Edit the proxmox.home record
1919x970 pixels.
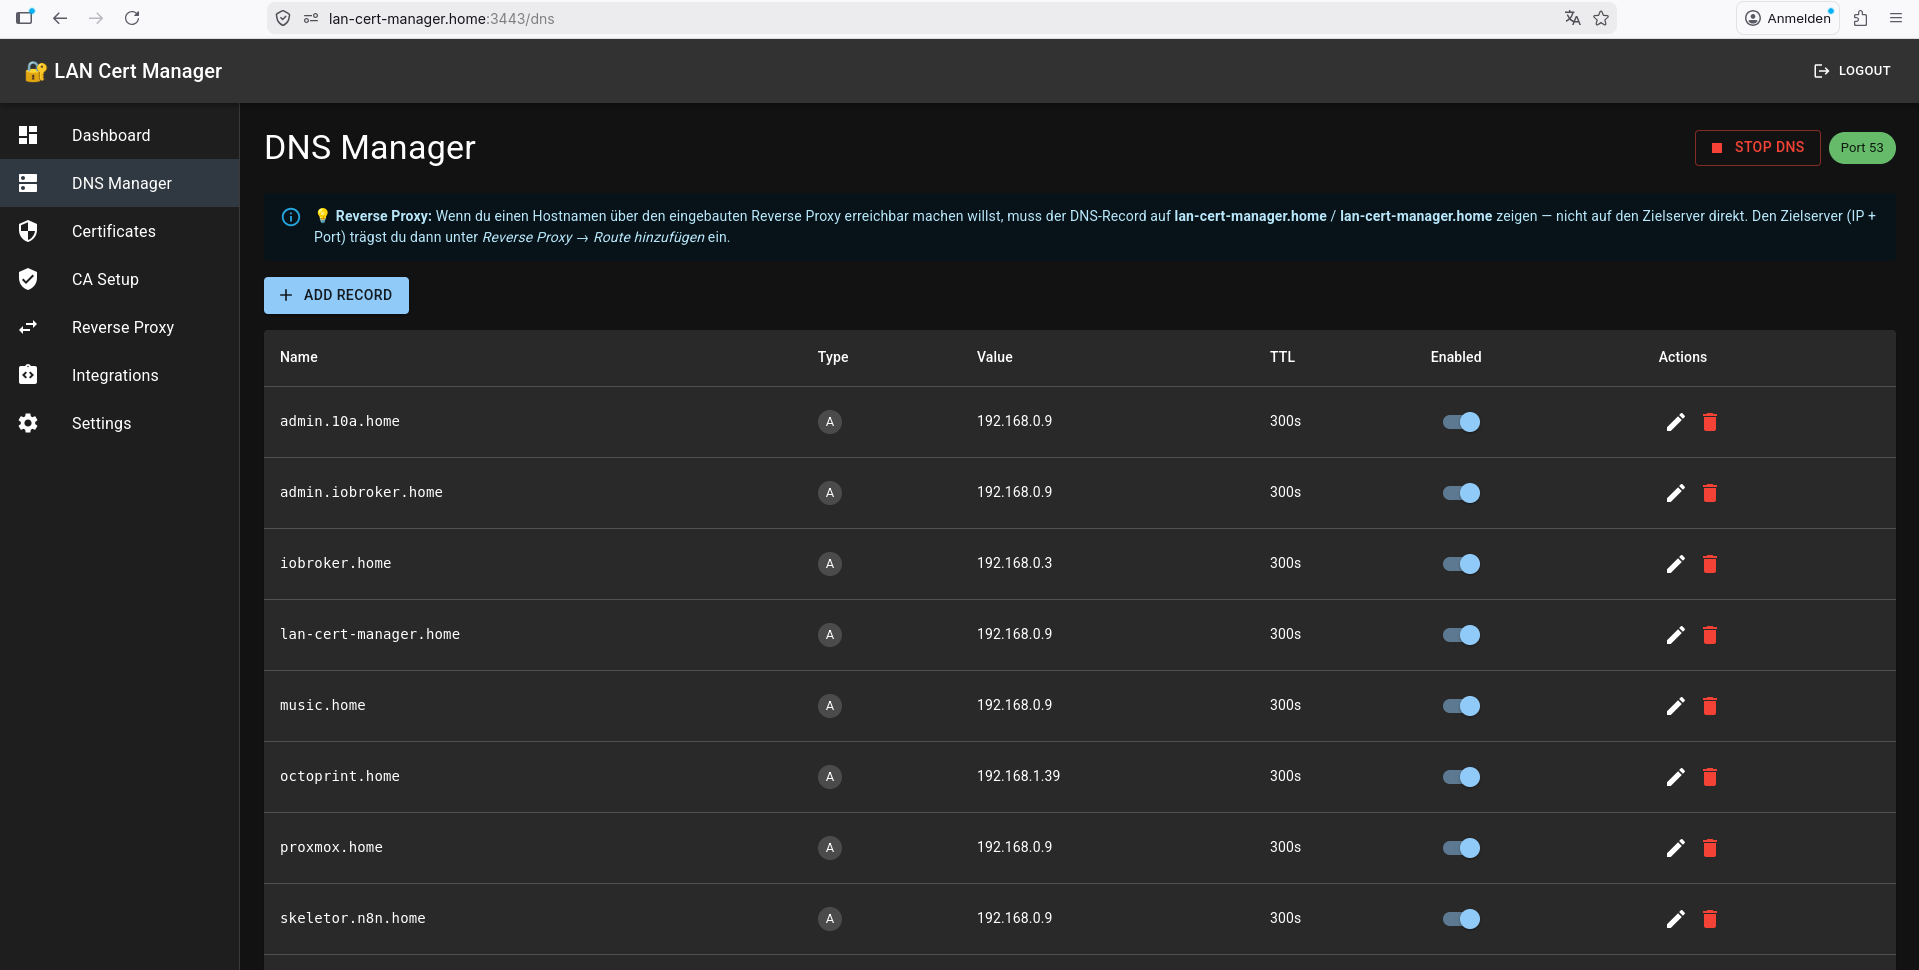pyautogui.click(x=1675, y=848)
